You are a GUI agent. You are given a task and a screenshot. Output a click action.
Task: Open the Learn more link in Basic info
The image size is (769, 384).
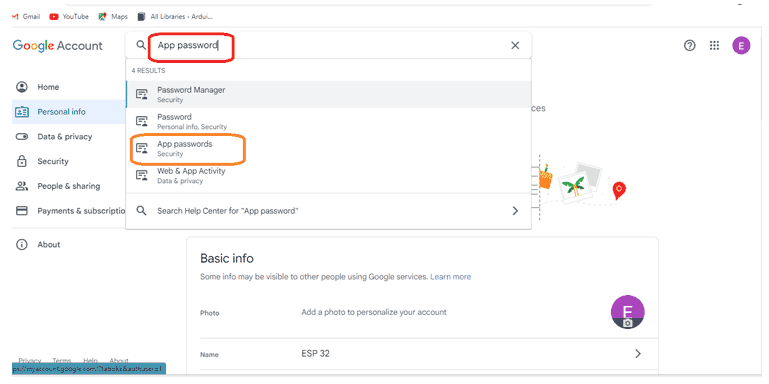pyautogui.click(x=451, y=277)
